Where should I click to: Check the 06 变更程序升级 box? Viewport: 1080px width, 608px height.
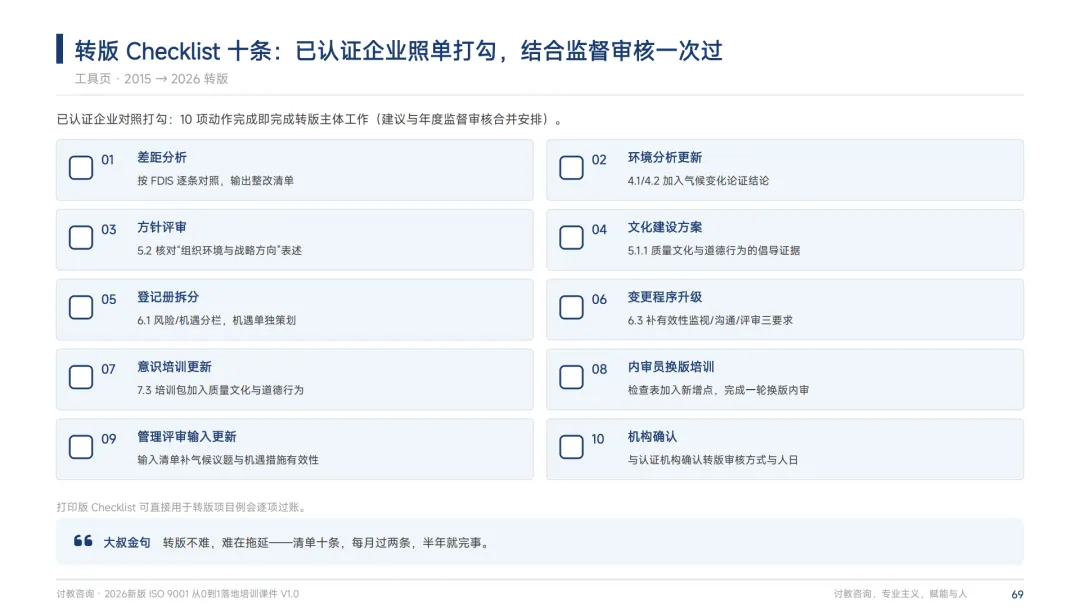pos(571,307)
